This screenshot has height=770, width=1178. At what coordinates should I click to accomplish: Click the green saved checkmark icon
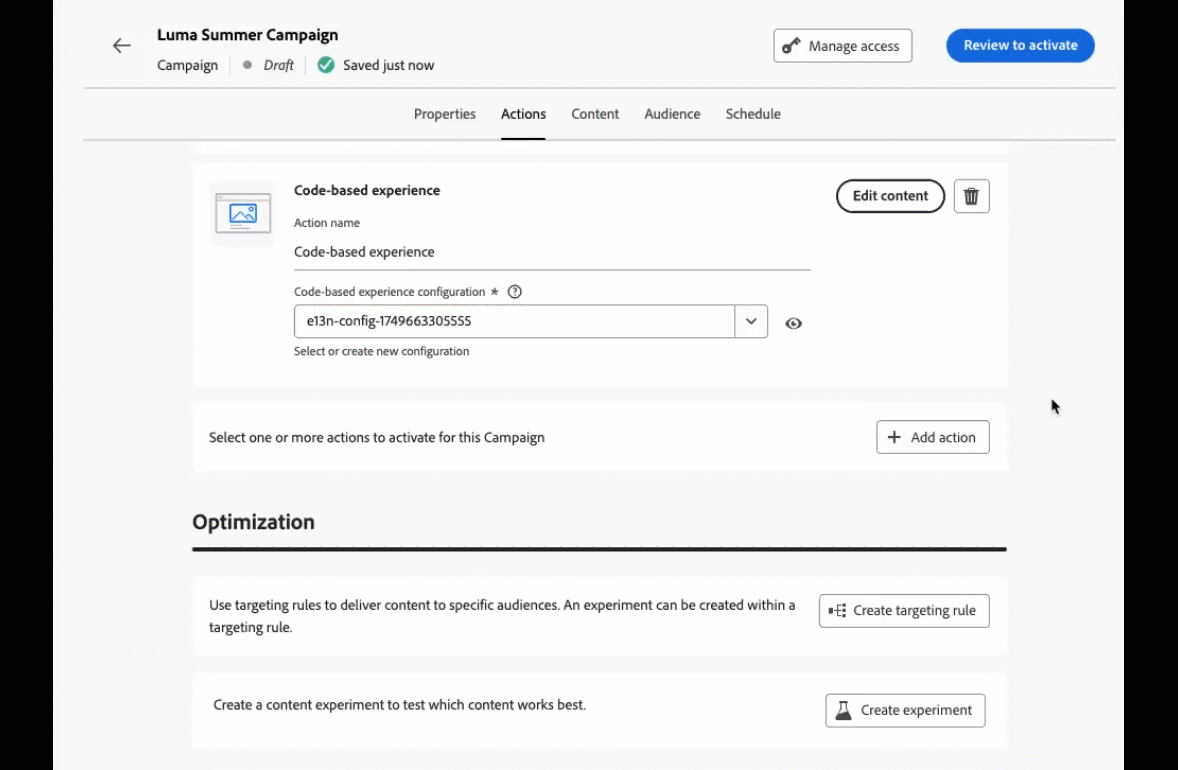click(x=326, y=65)
